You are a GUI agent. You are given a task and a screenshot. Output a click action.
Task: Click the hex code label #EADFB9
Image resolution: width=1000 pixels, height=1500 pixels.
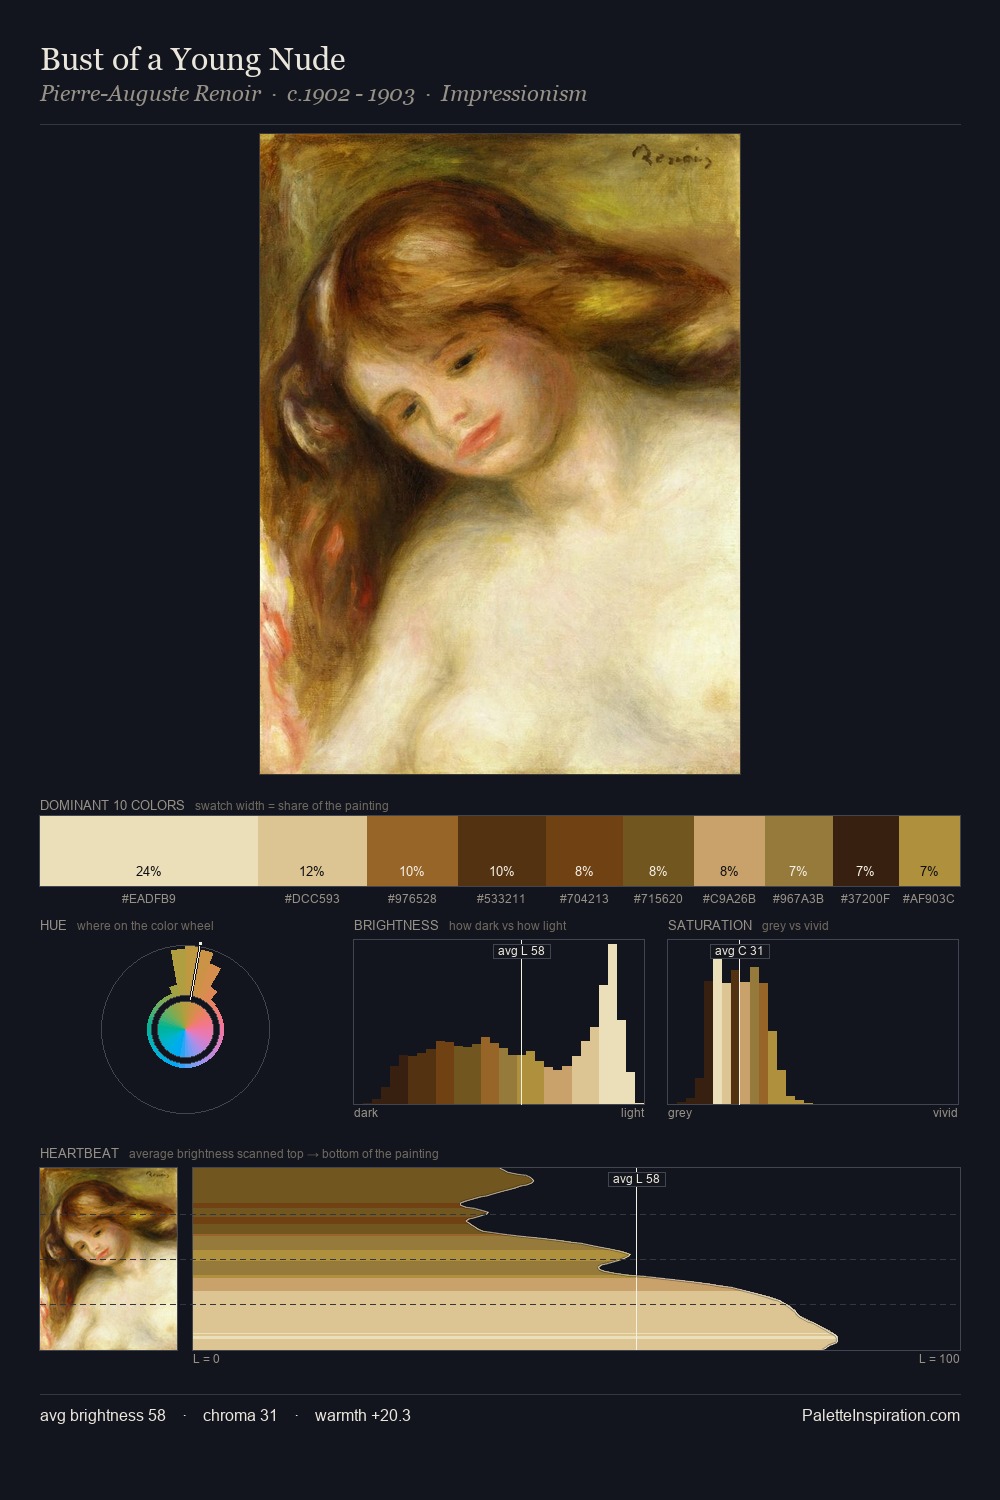pyautogui.click(x=149, y=899)
